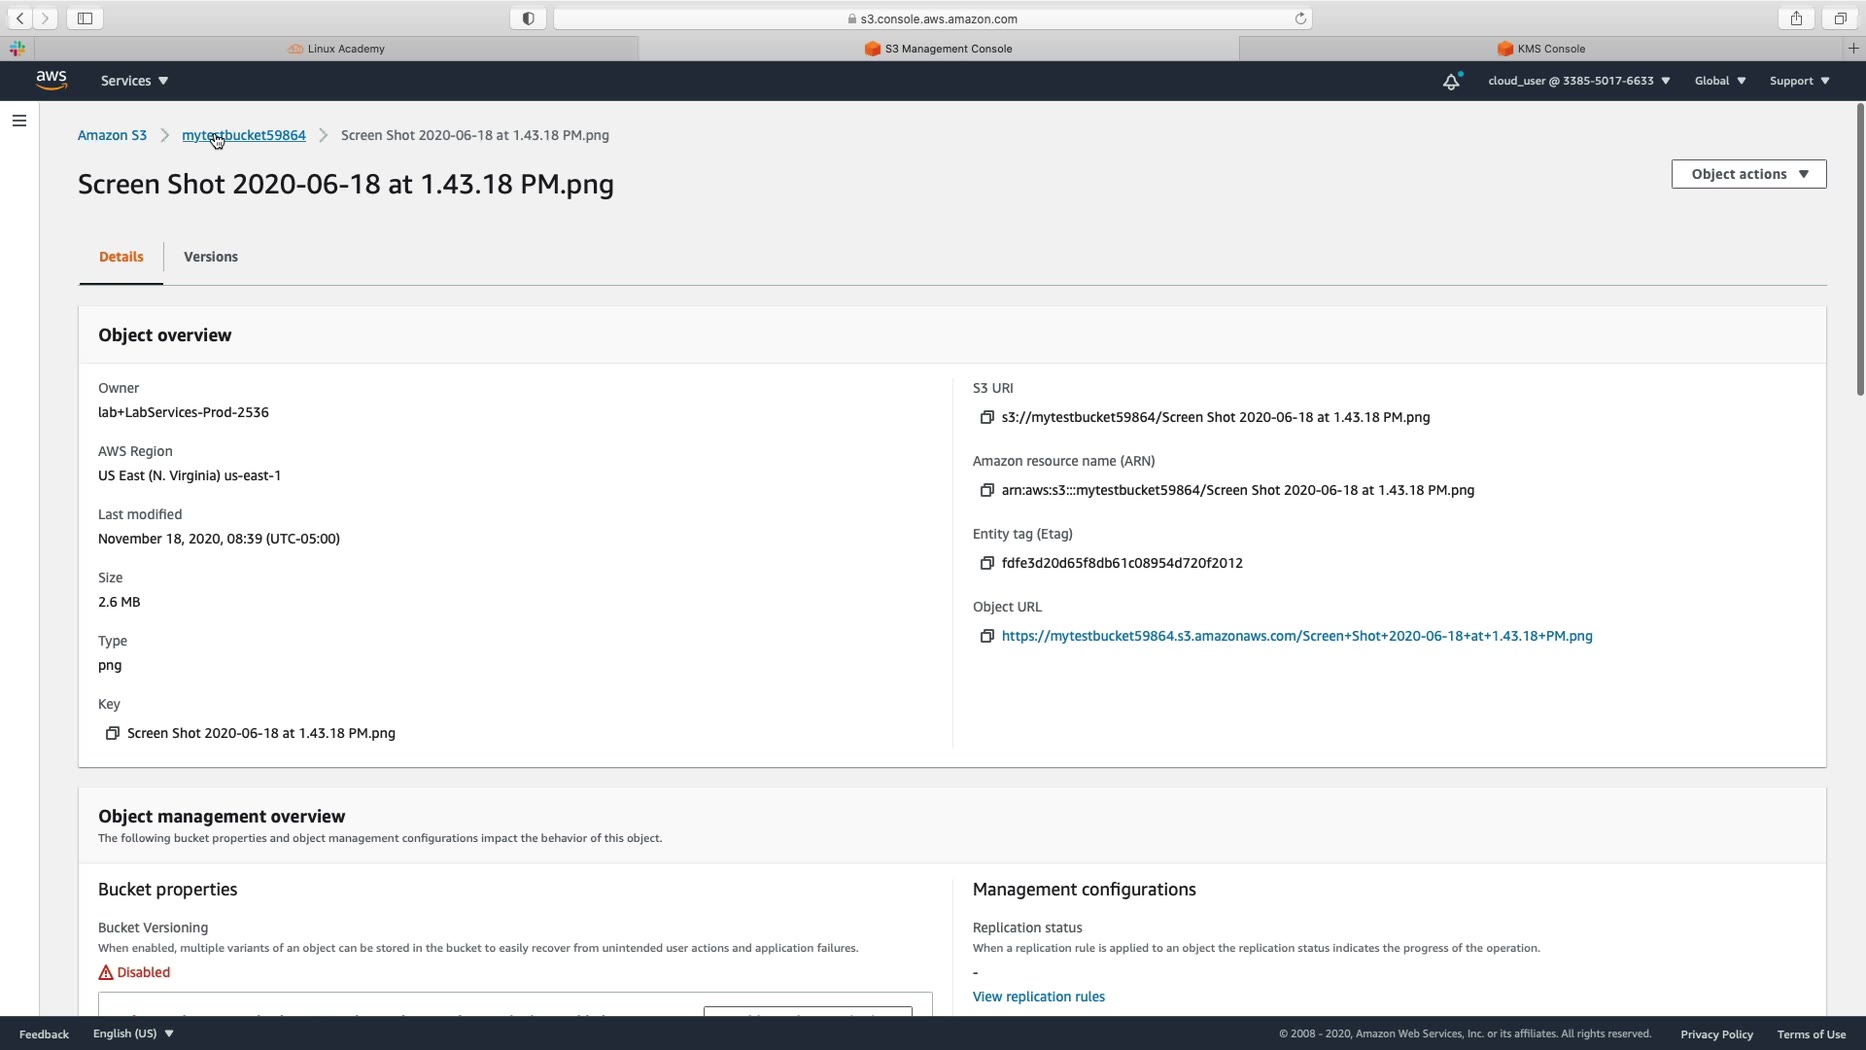
Task: Open the Object actions dropdown
Action: (x=1748, y=174)
